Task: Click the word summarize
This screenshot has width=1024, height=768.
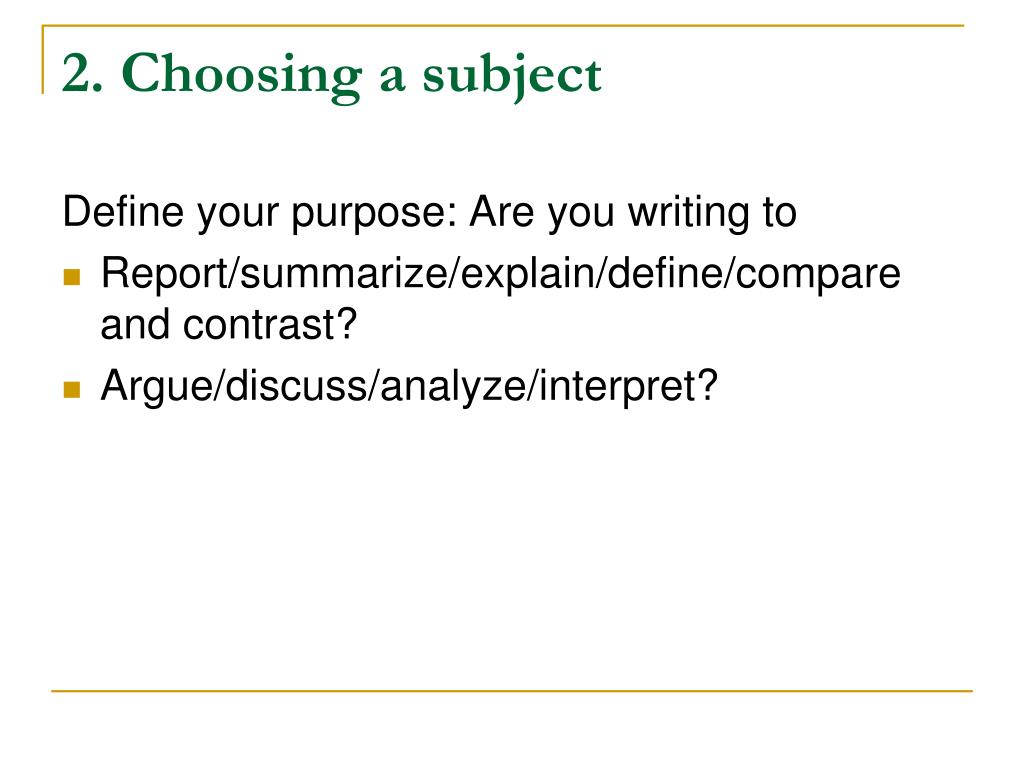Action: (344, 273)
